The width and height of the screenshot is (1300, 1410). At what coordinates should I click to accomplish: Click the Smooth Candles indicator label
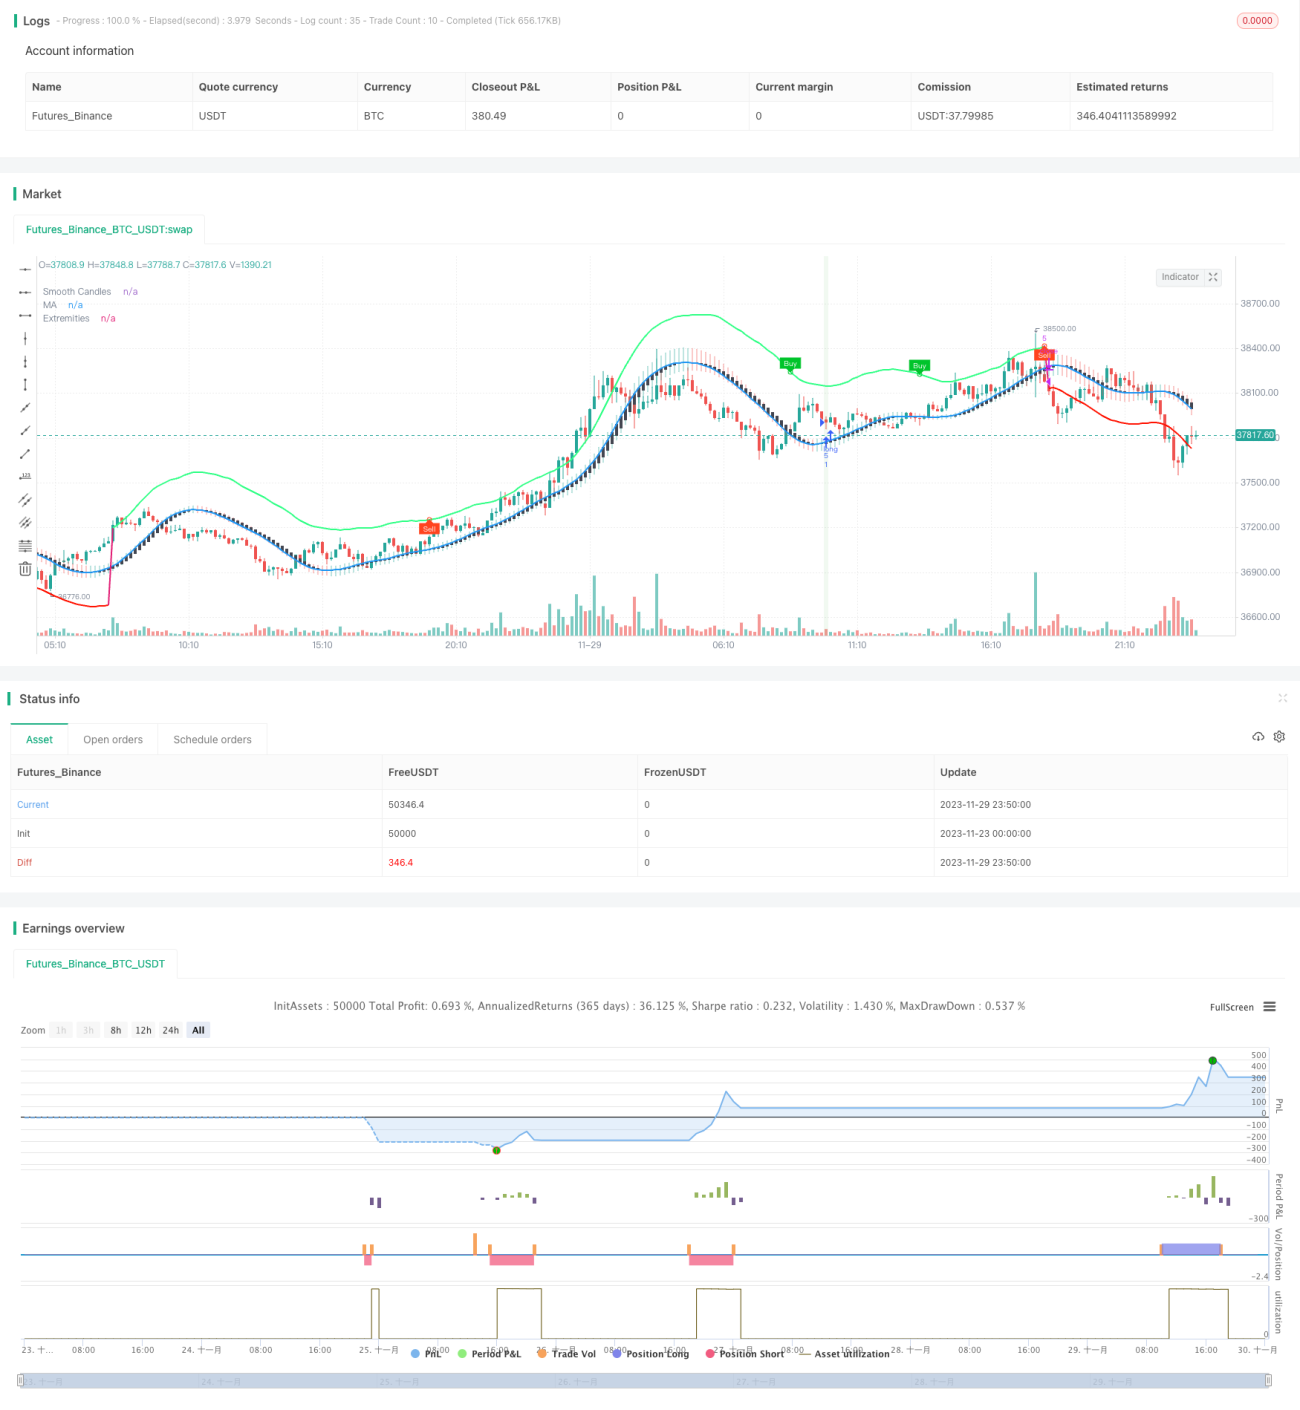[77, 292]
